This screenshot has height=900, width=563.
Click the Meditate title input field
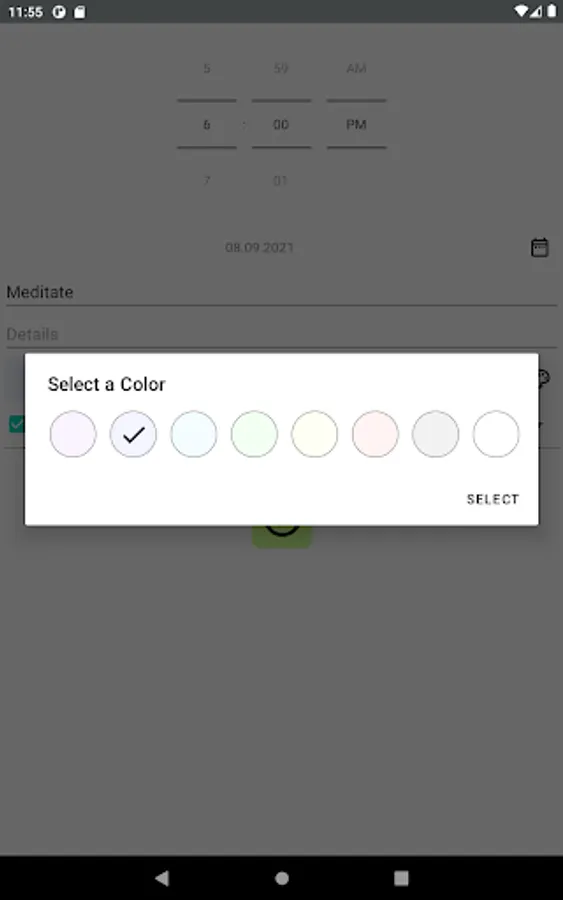pos(281,292)
